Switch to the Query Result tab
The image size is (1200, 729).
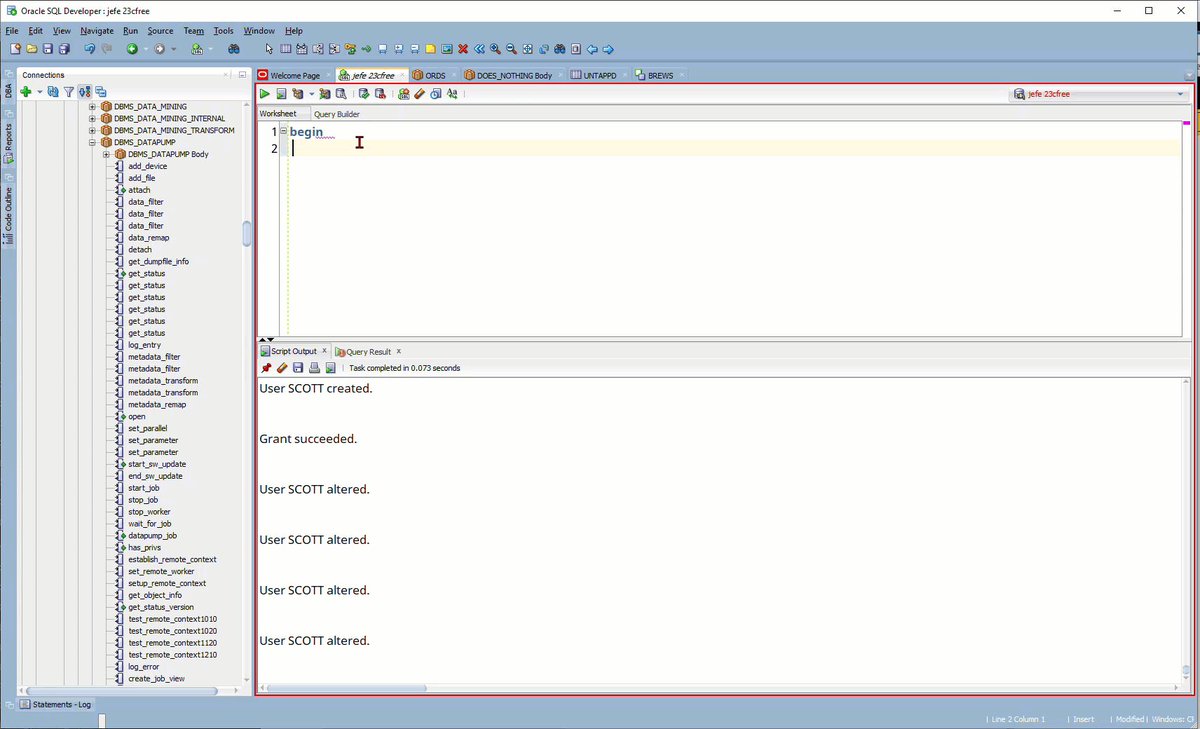[x=368, y=352]
